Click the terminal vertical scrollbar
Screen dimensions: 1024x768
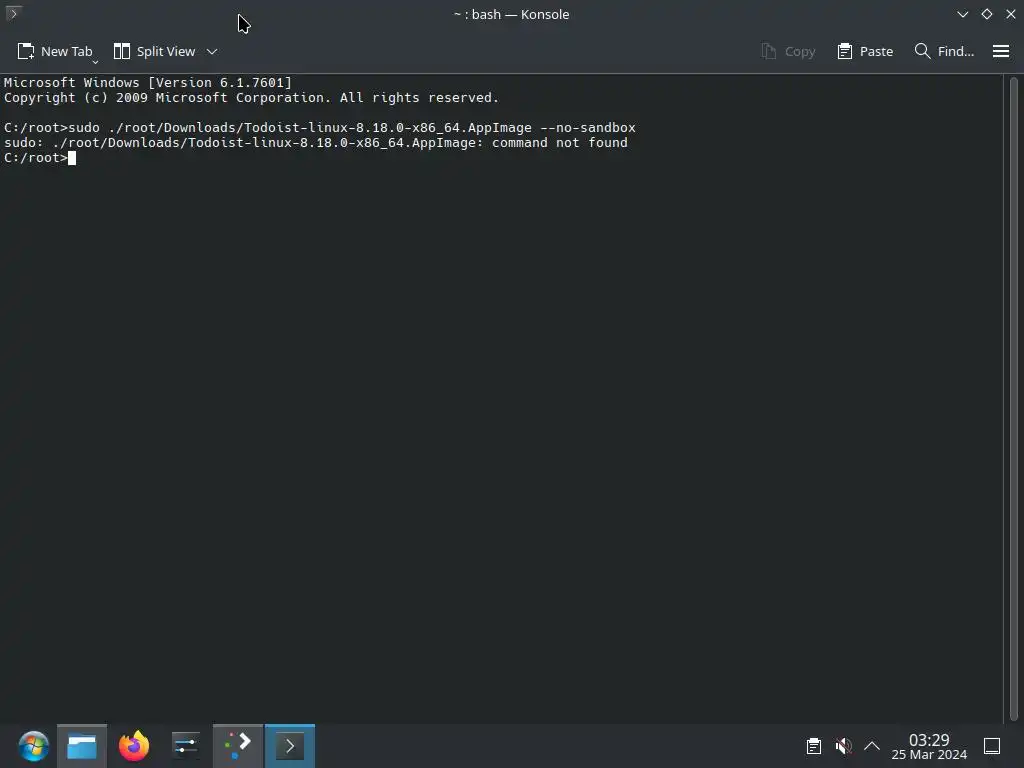(x=1014, y=398)
